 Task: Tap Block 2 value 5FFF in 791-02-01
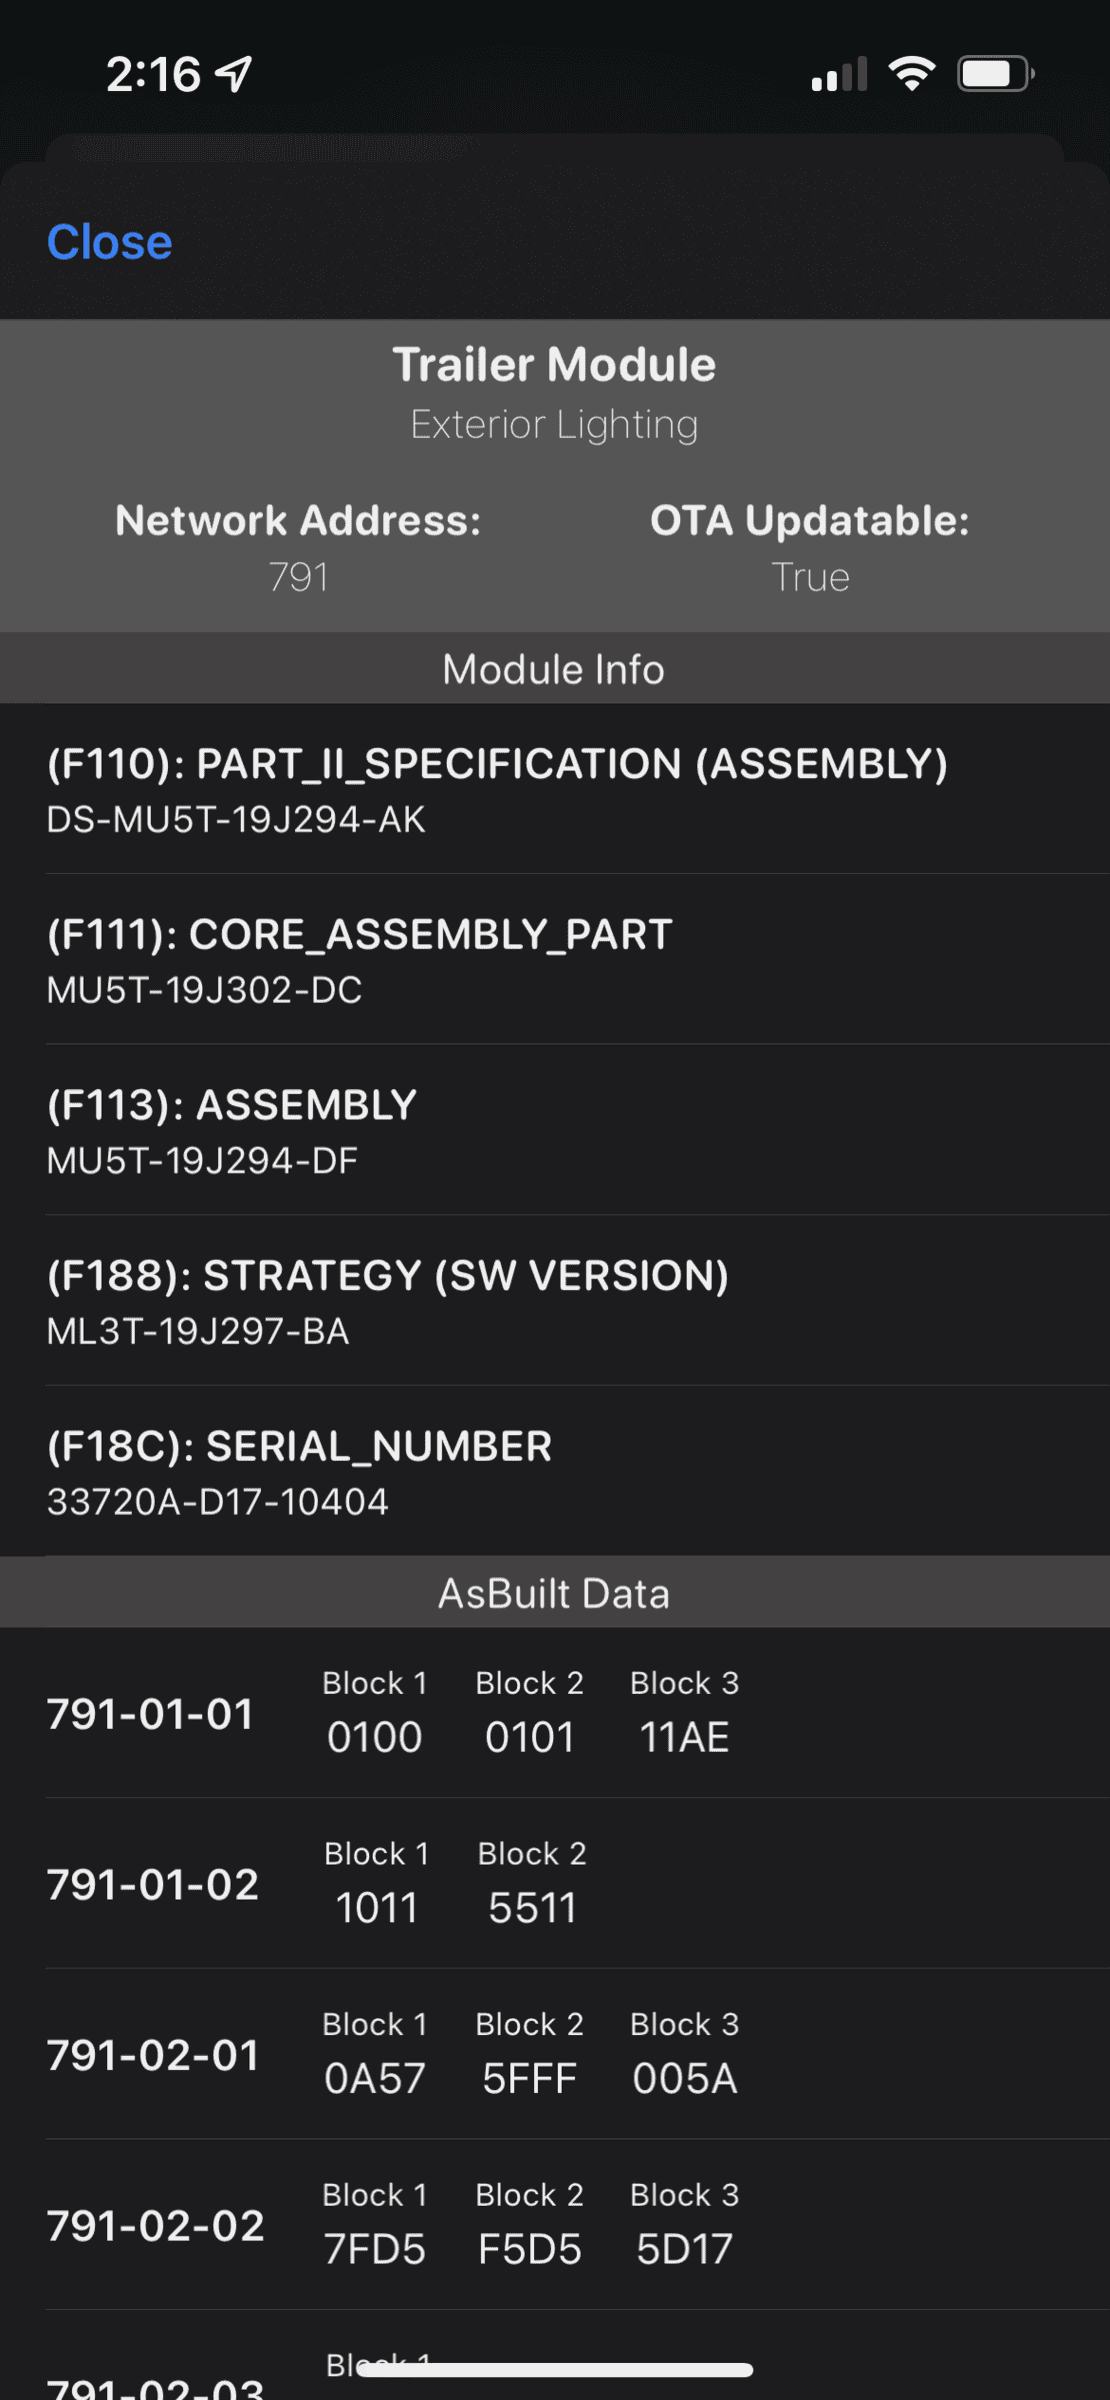tap(528, 2078)
